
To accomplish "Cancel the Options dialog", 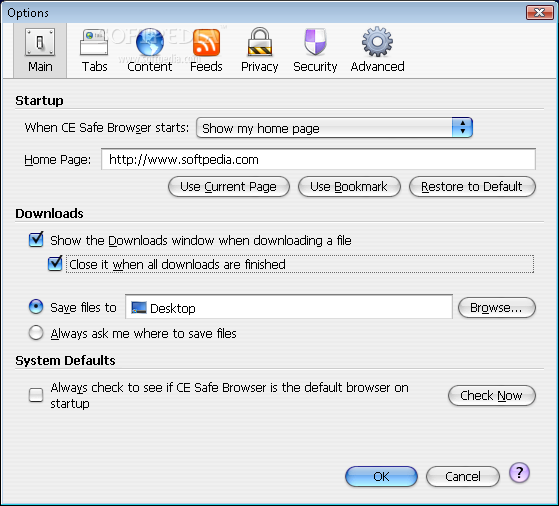I will pyautogui.click(x=463, y=476).
